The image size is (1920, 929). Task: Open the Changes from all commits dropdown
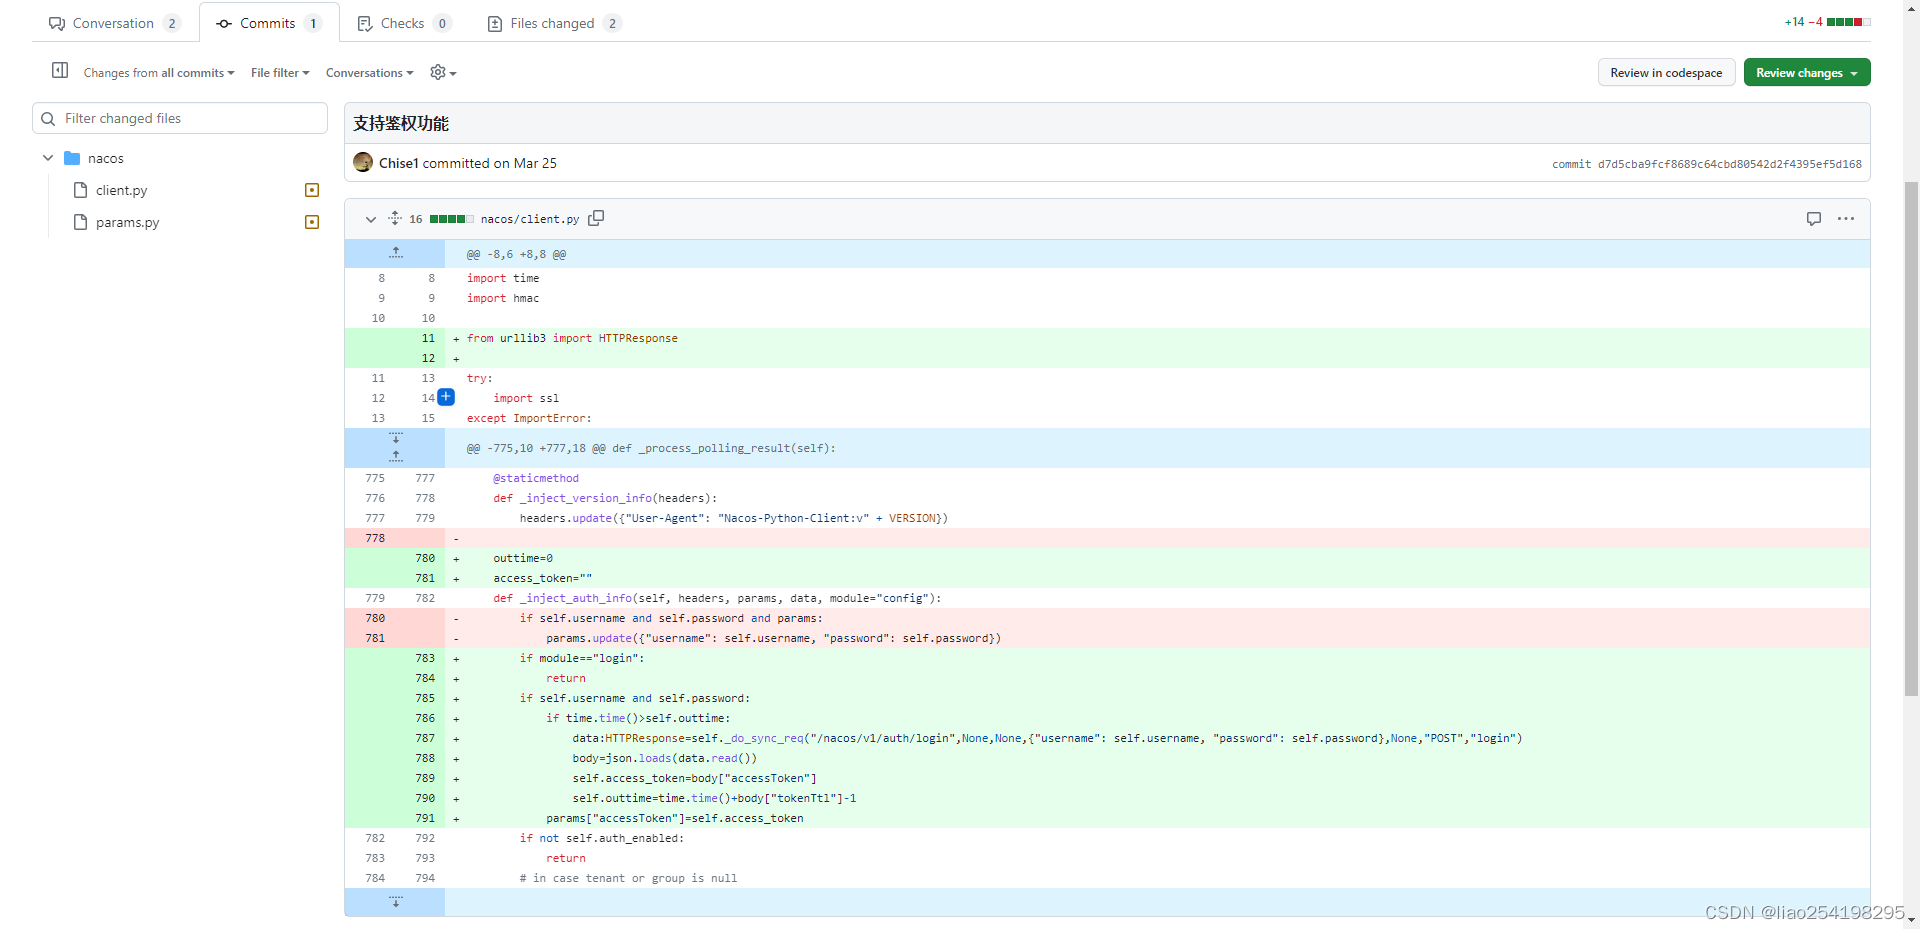pos(158,72)
